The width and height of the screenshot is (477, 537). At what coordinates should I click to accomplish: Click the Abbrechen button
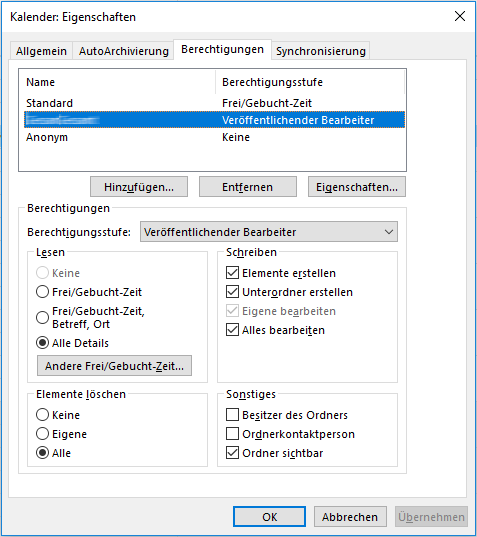point(350,516)
